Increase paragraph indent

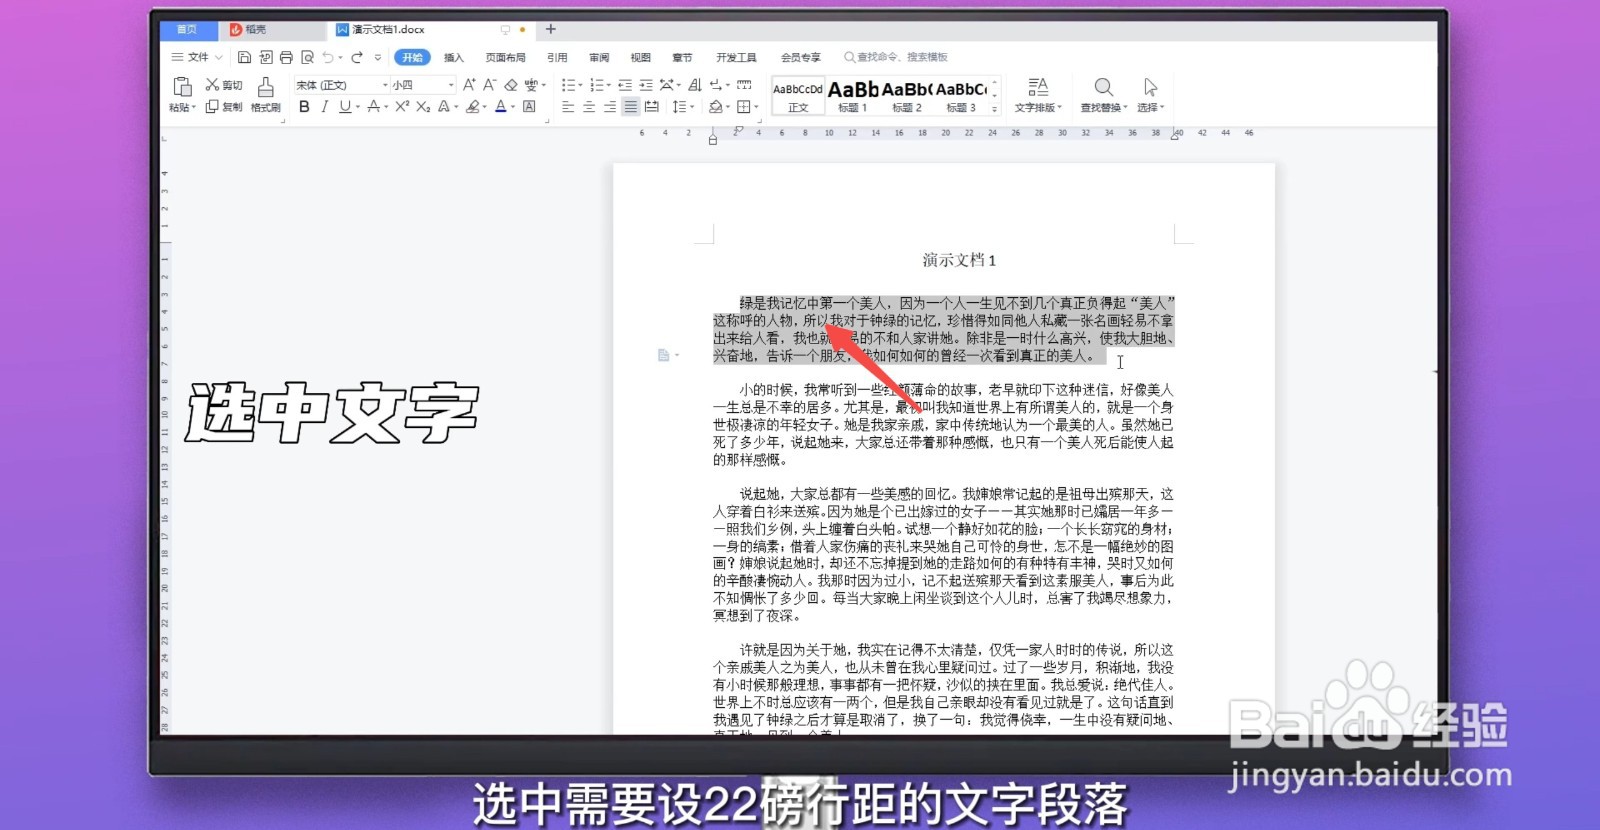646,85
